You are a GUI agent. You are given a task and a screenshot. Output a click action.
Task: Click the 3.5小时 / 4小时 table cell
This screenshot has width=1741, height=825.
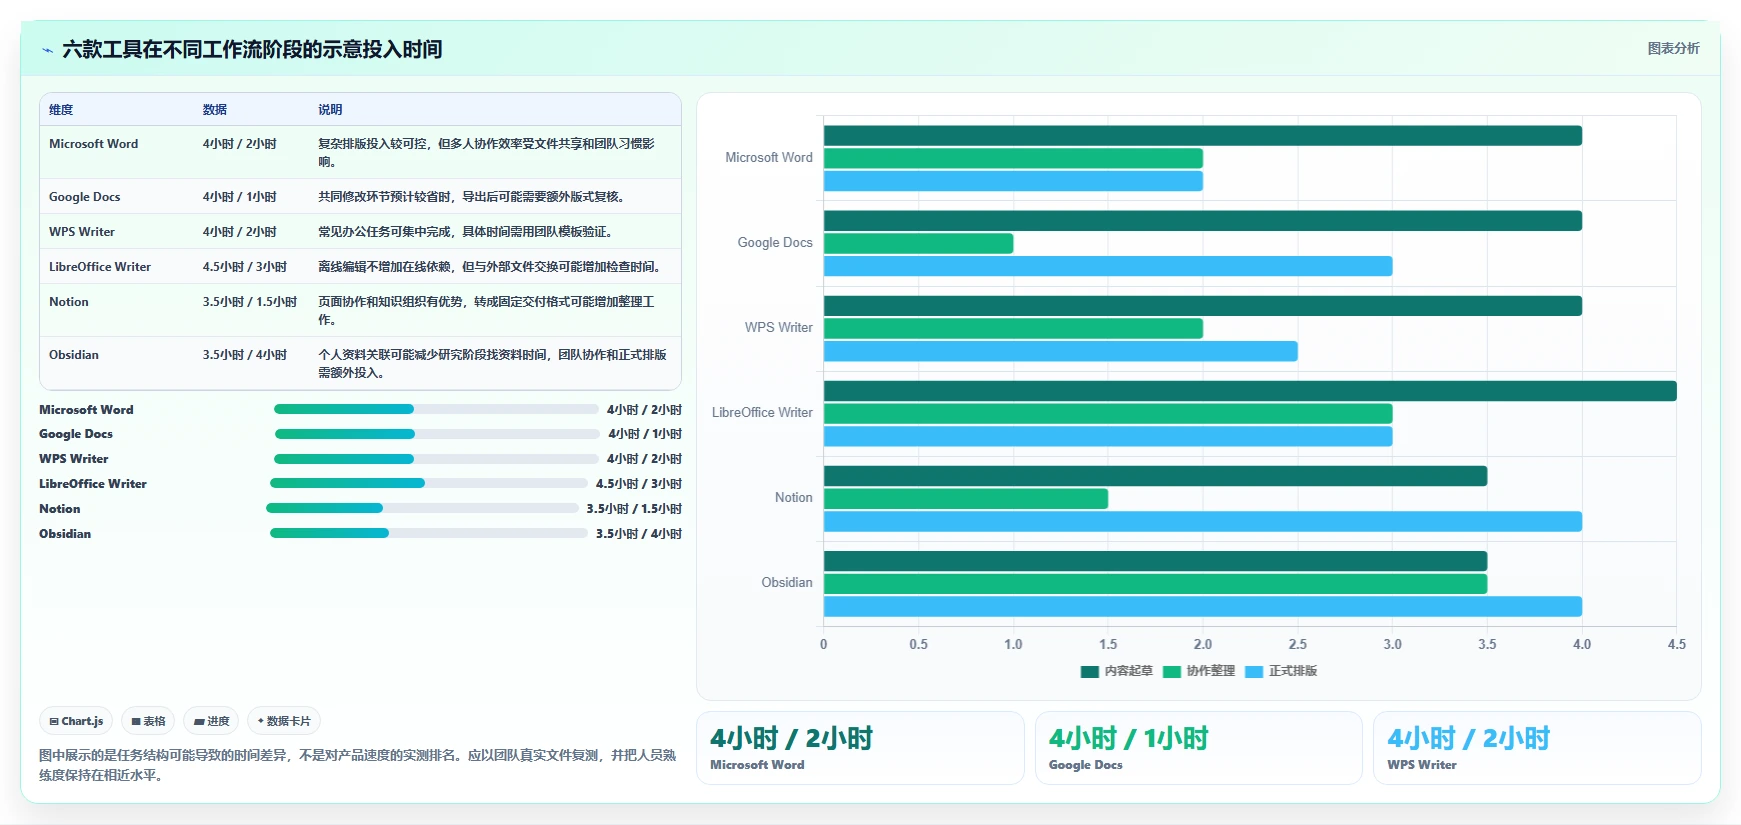(245, 355)
